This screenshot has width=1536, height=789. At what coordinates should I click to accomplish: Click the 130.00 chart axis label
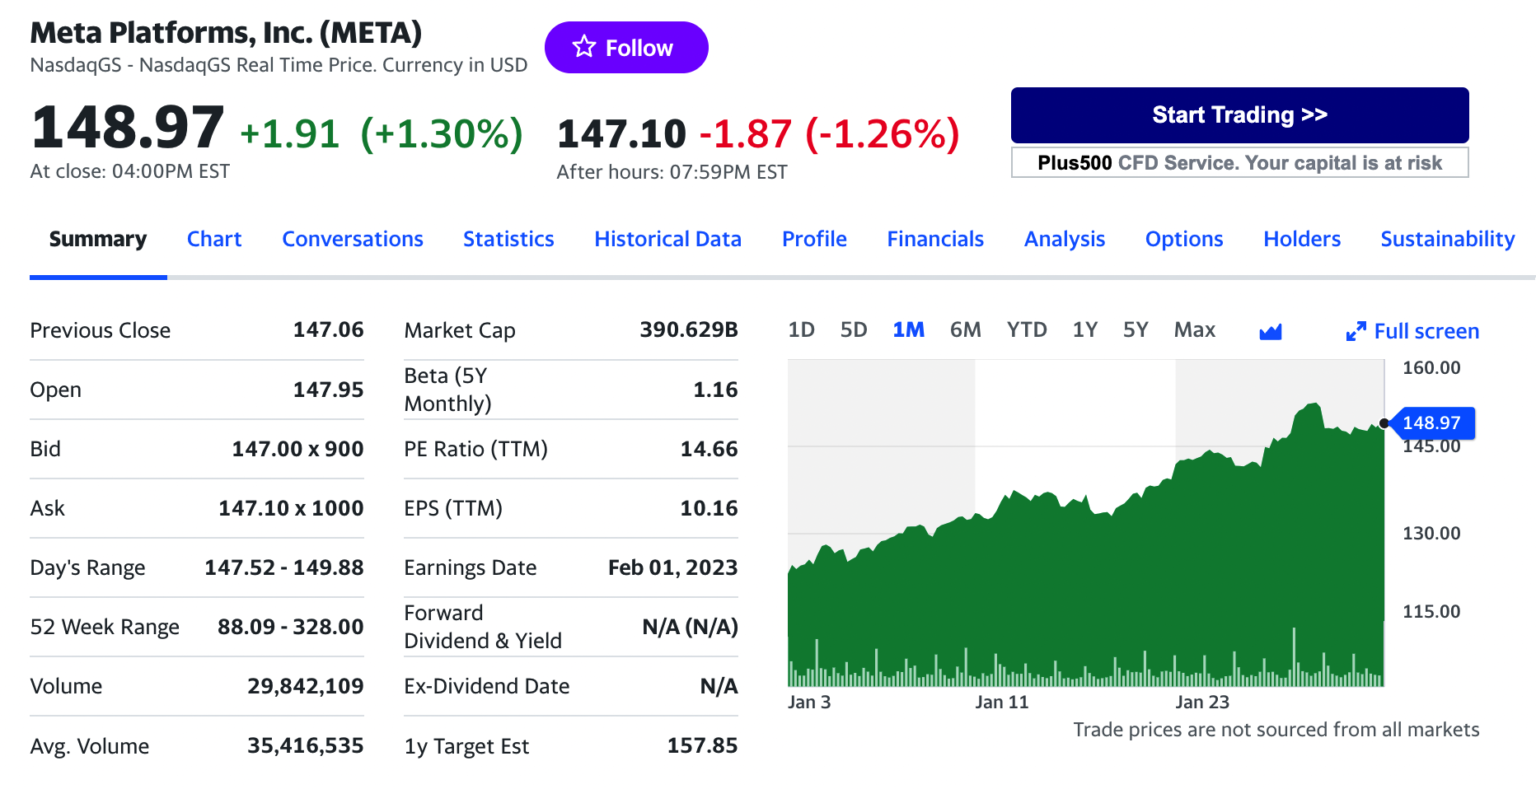point(1431,533)
